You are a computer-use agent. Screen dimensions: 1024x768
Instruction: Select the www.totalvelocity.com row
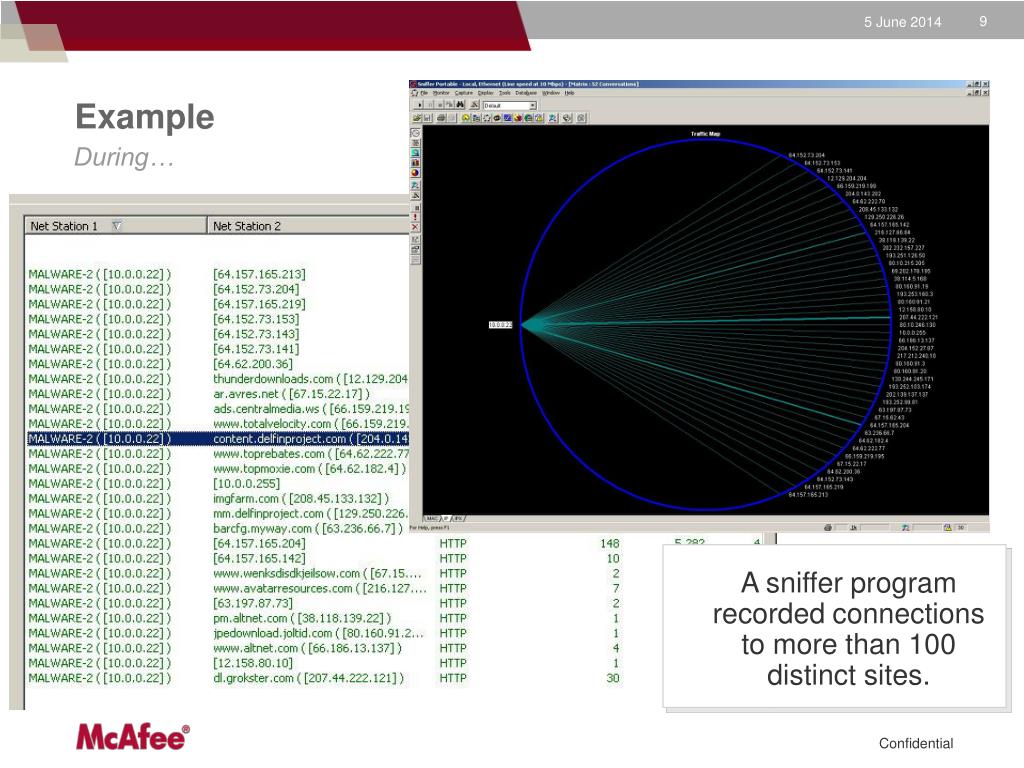click(x=218, y=424)
